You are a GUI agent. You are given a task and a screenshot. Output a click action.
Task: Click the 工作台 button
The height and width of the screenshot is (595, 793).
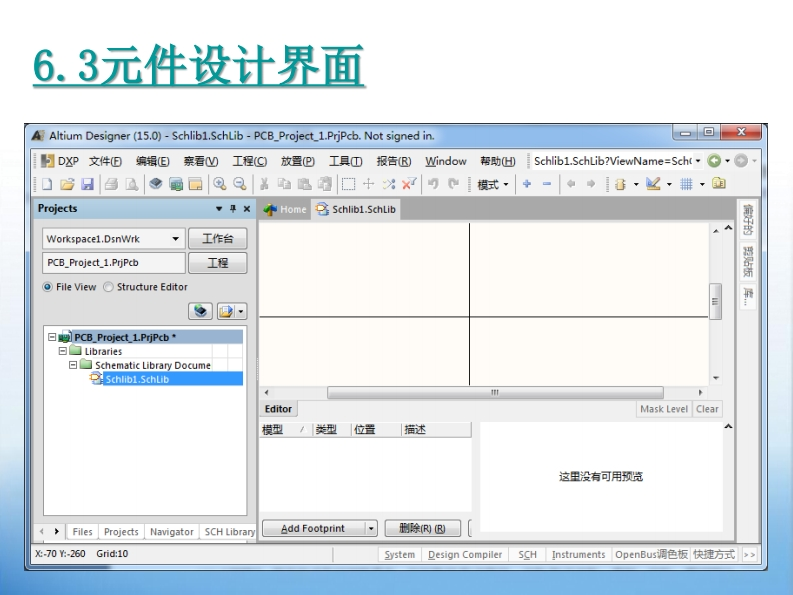pyautogui.click(x=218, y=239)
